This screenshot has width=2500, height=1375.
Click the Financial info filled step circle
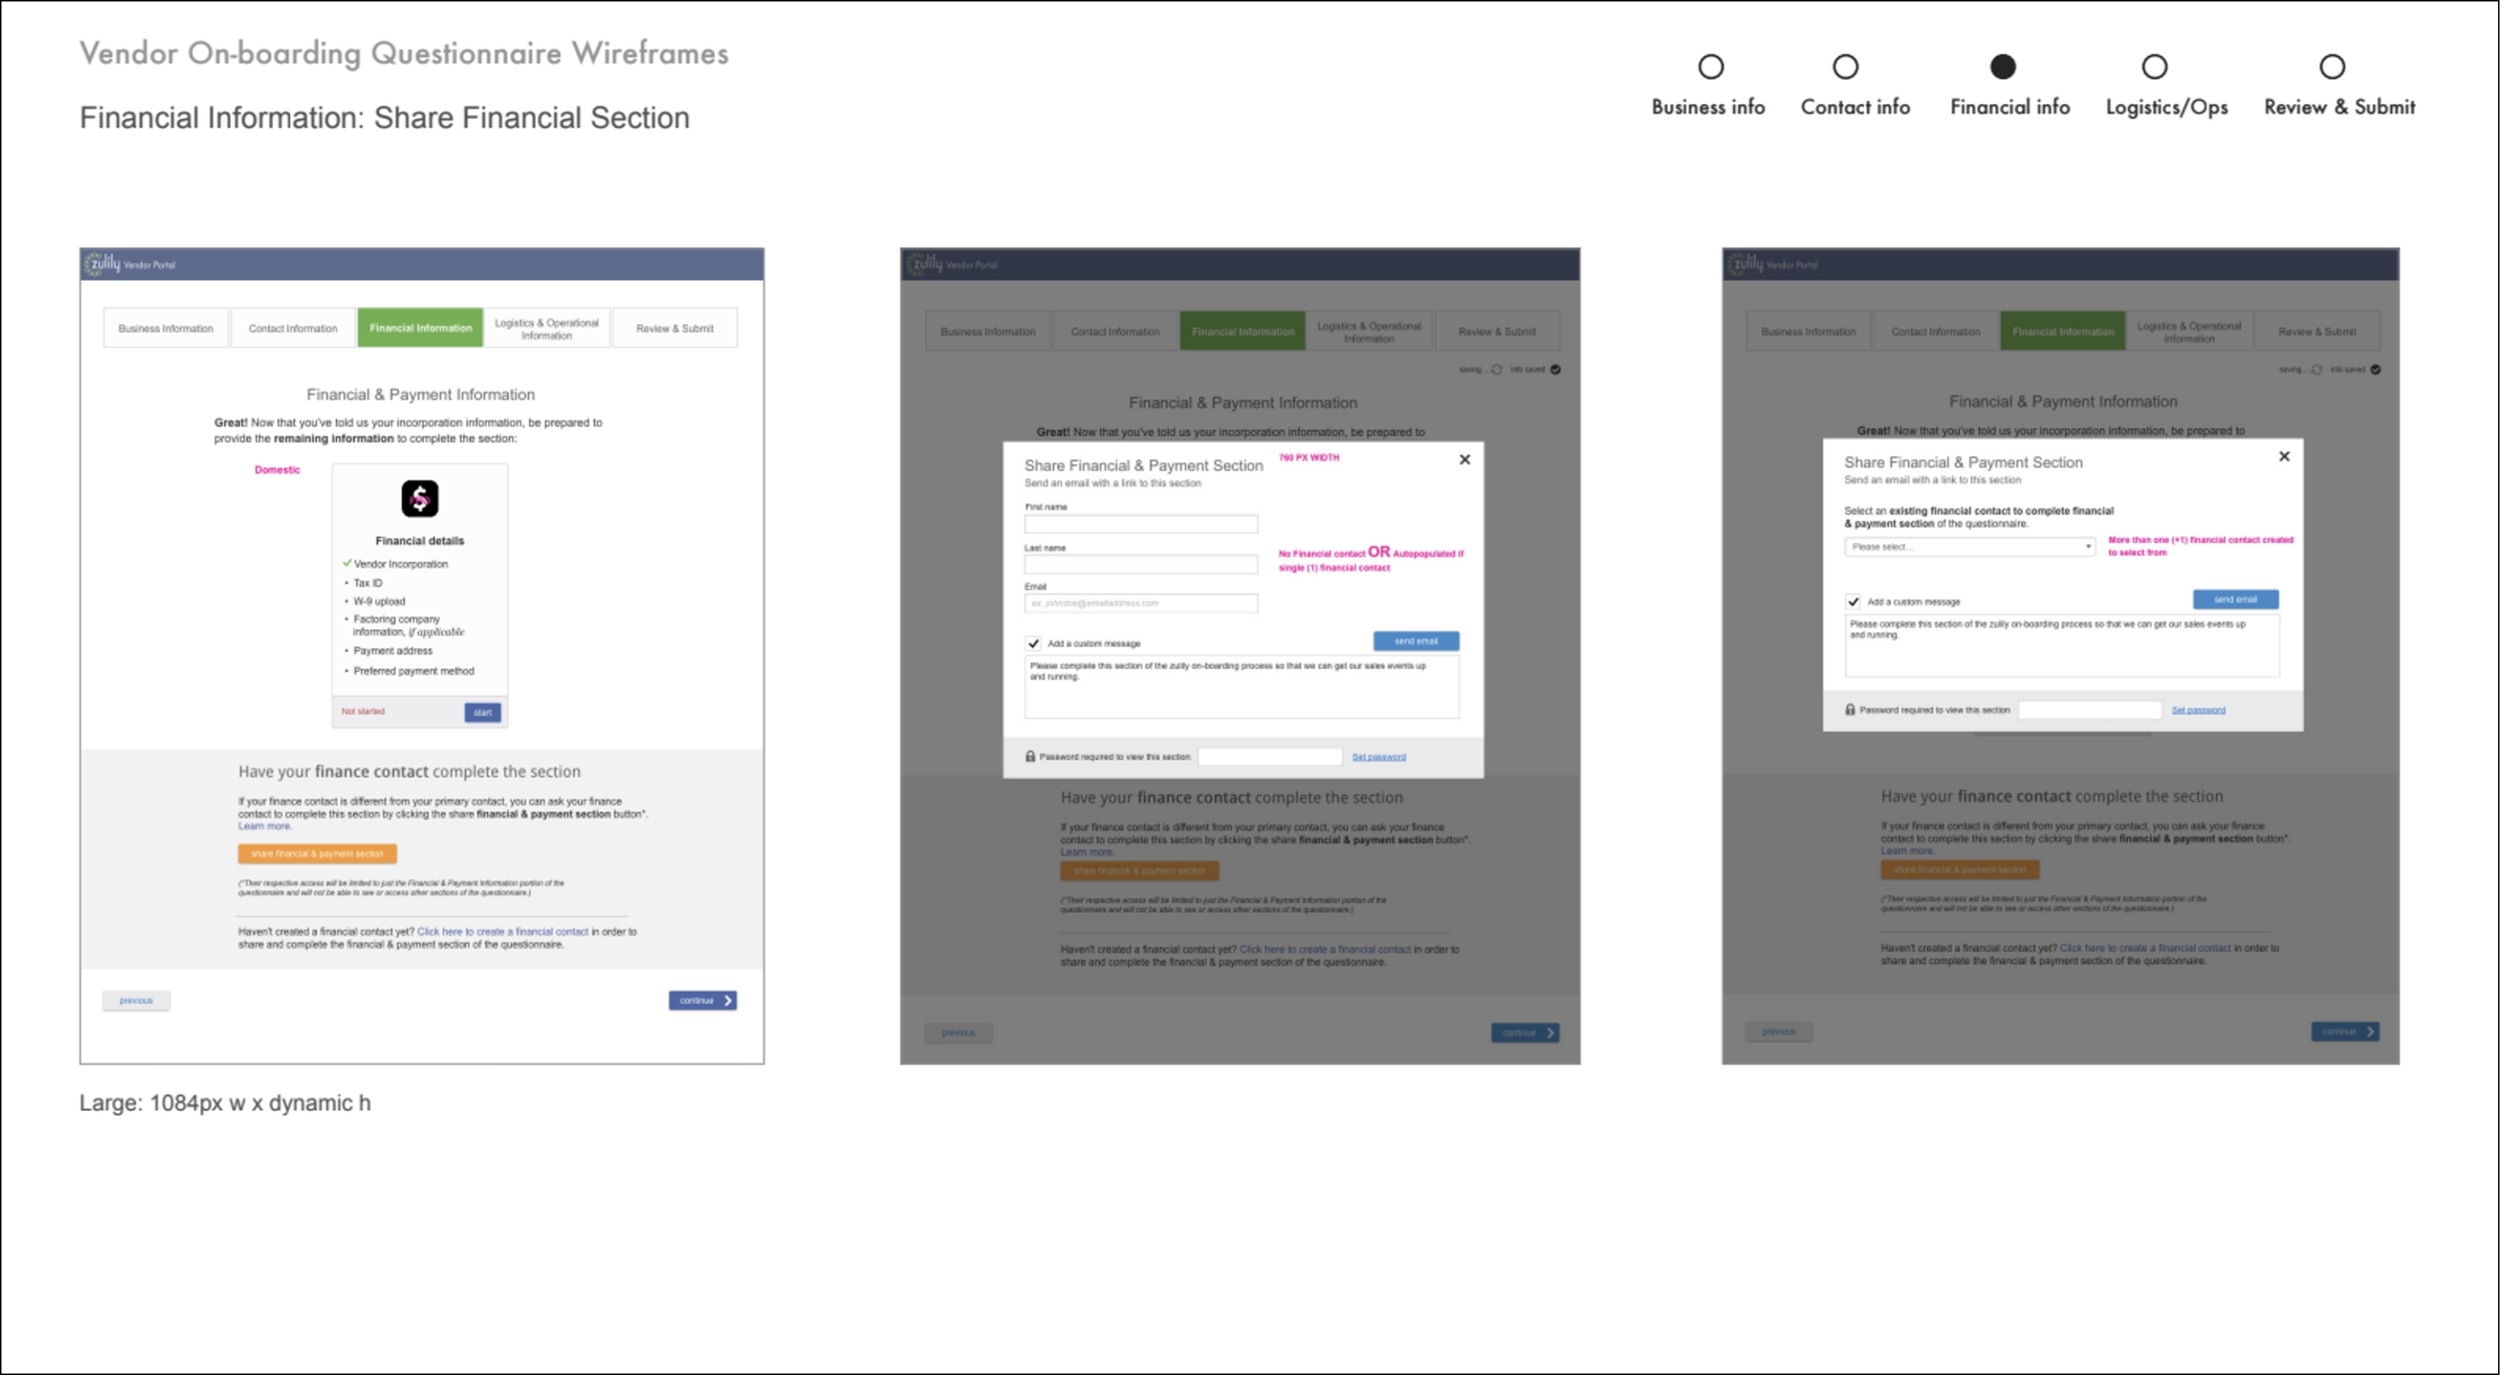(x=2002, y=67)
